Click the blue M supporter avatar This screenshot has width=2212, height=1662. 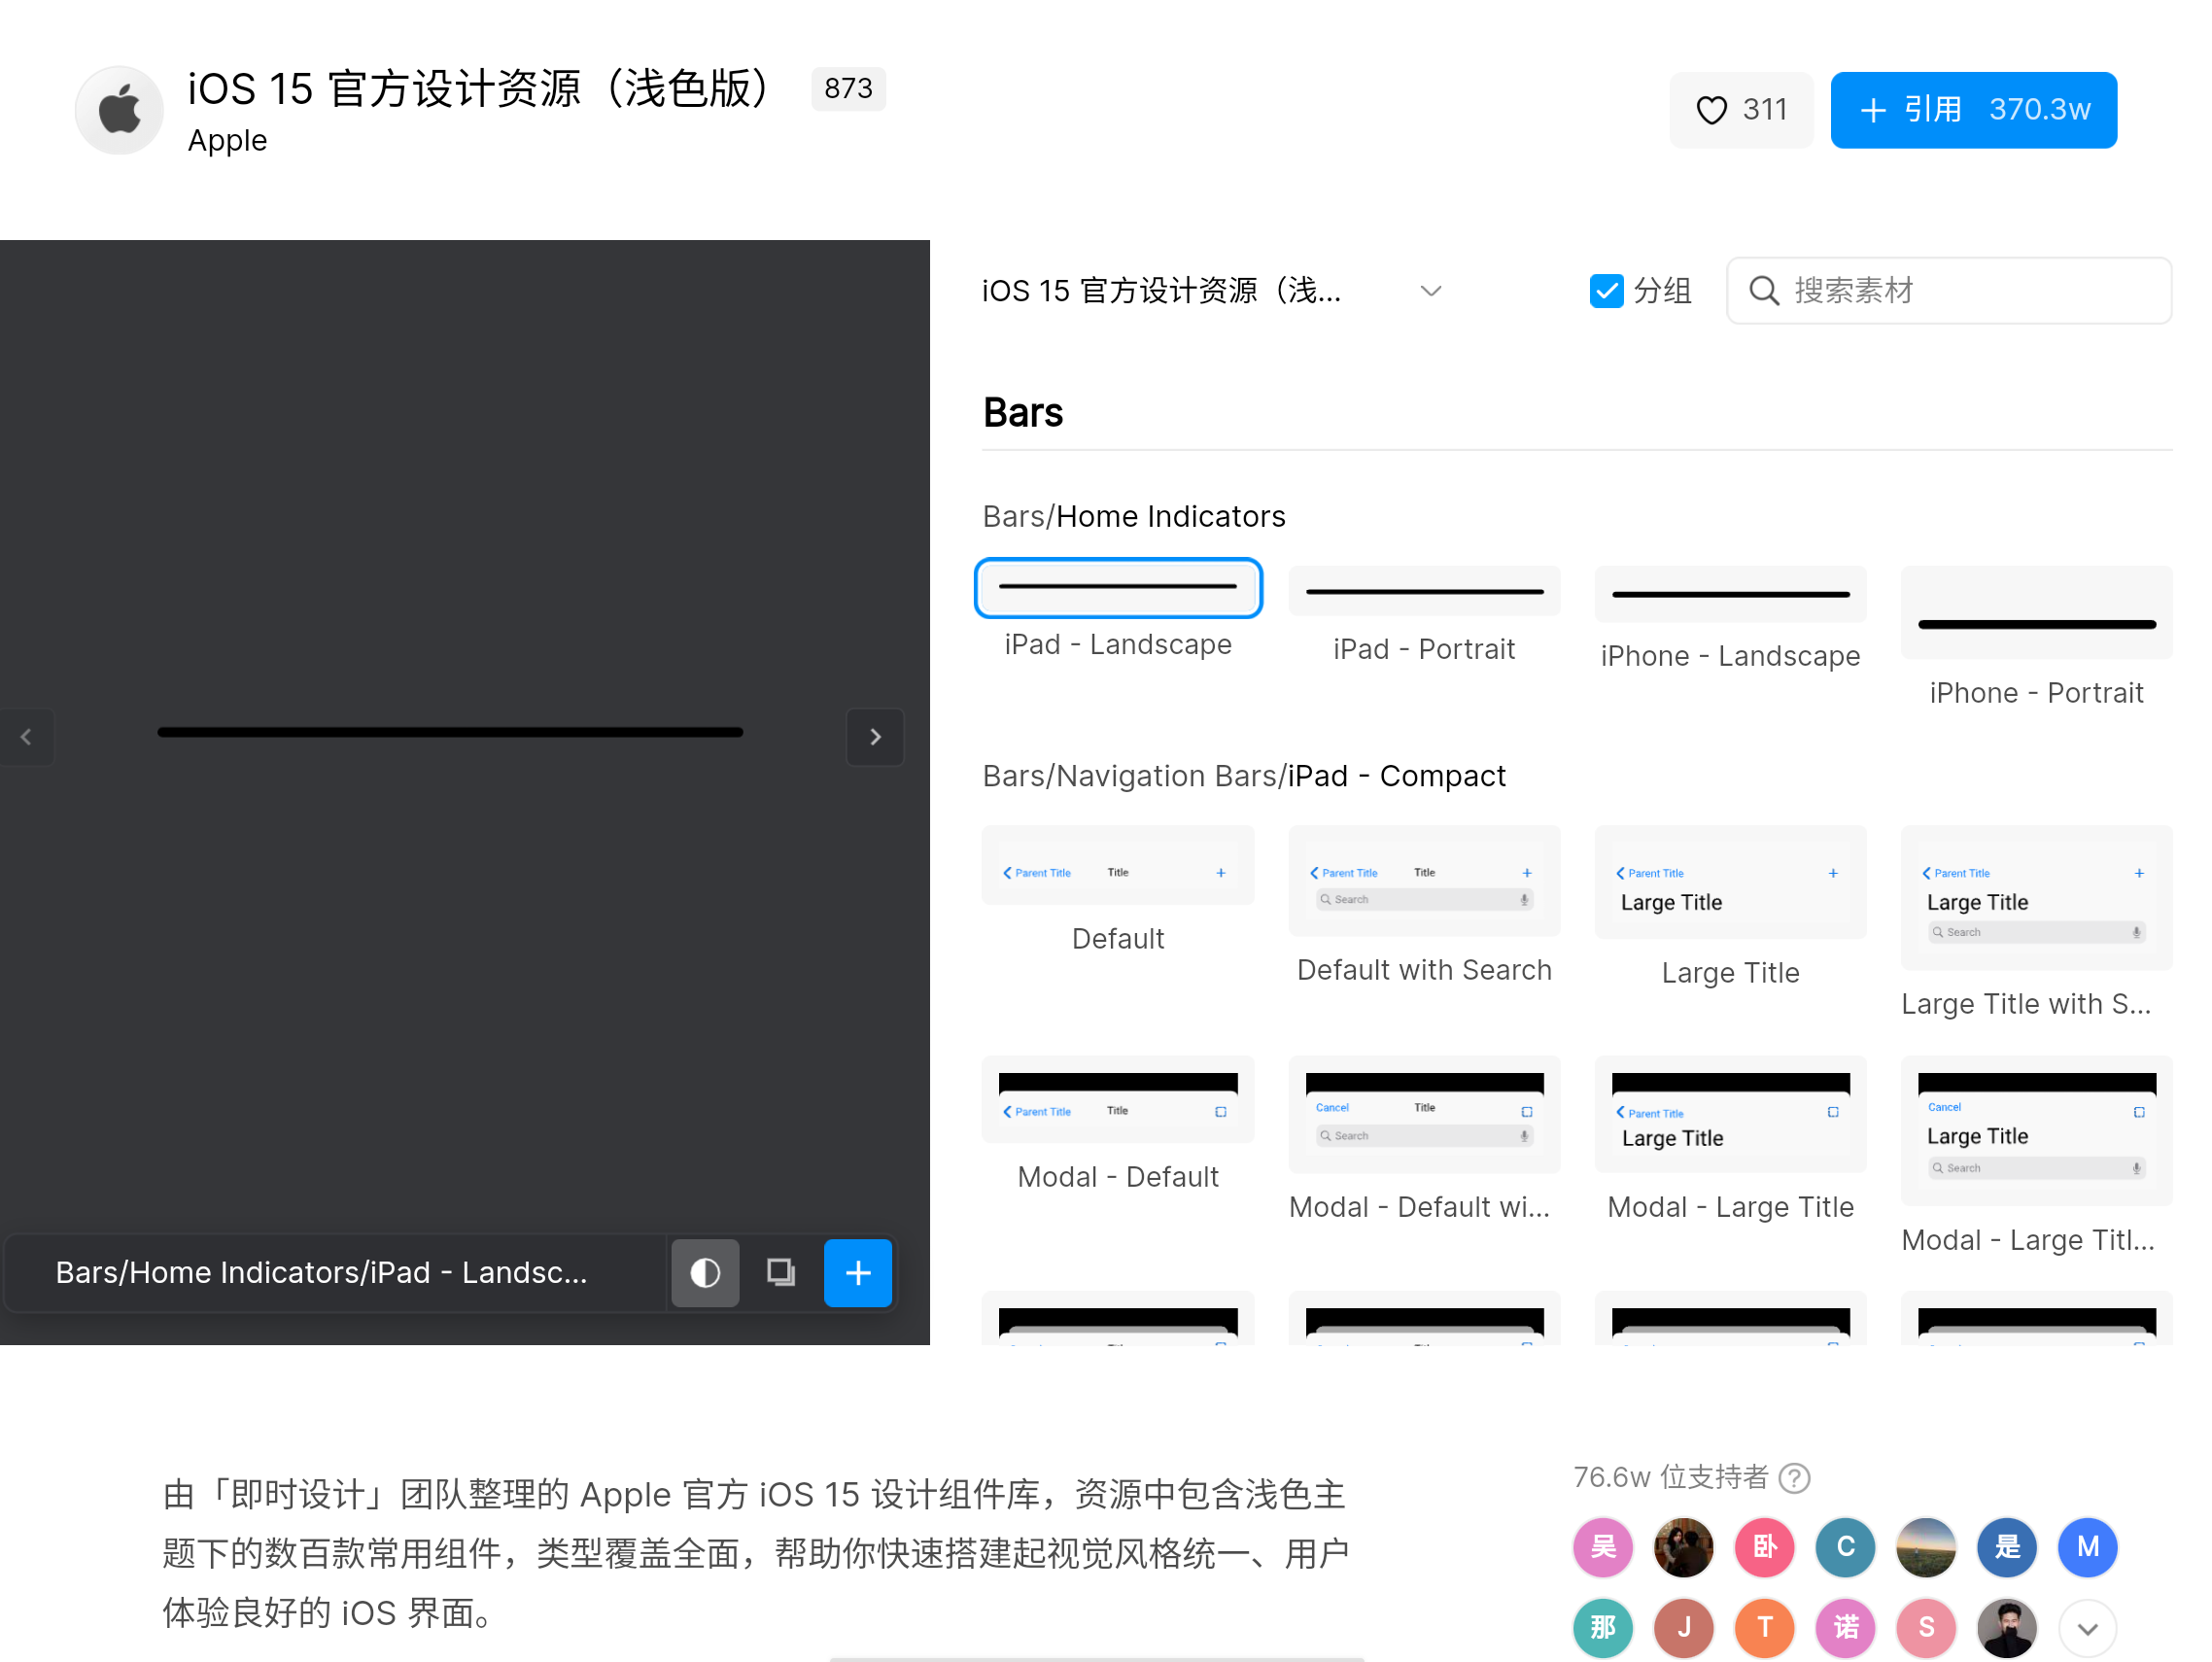coord(2088,1547)
